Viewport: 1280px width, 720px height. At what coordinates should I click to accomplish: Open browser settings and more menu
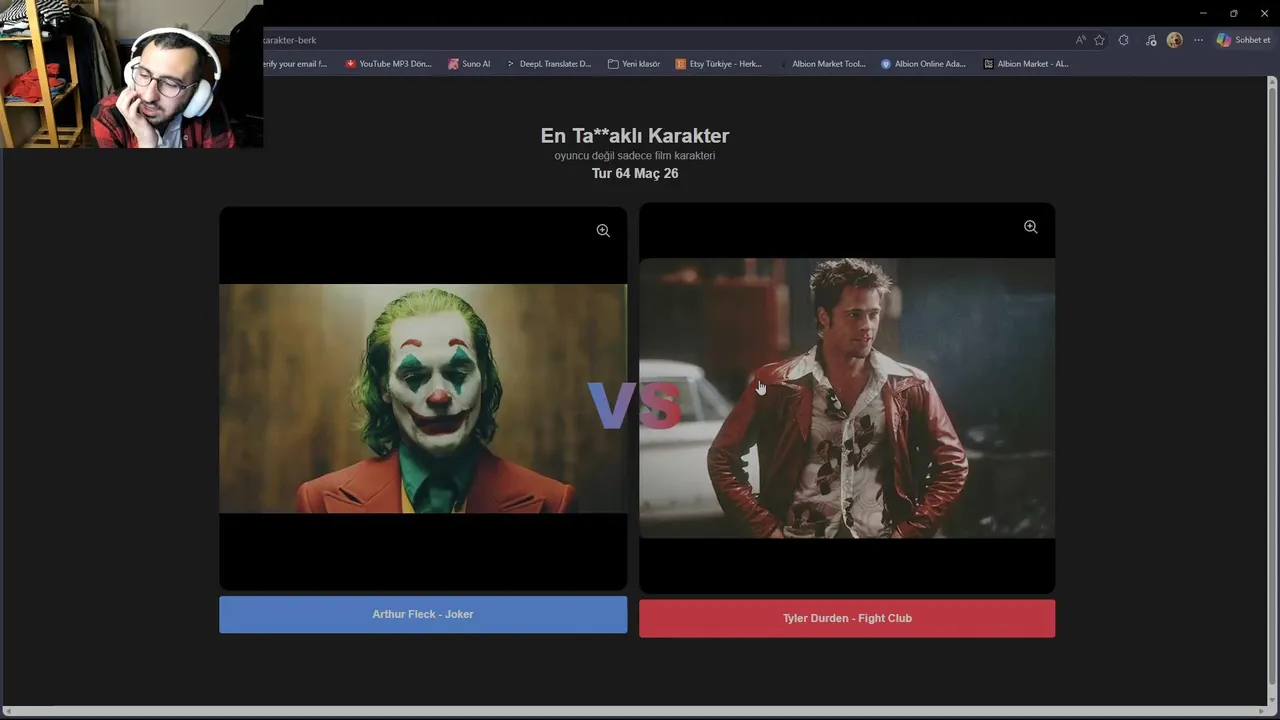pyautogui.click(x=1198, y=40)
